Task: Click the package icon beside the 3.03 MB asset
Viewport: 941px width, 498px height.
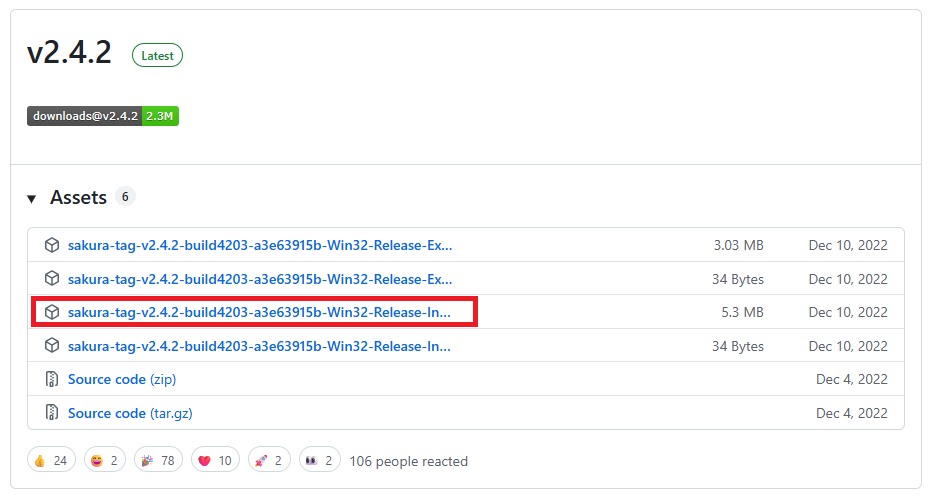Action: 52,246
